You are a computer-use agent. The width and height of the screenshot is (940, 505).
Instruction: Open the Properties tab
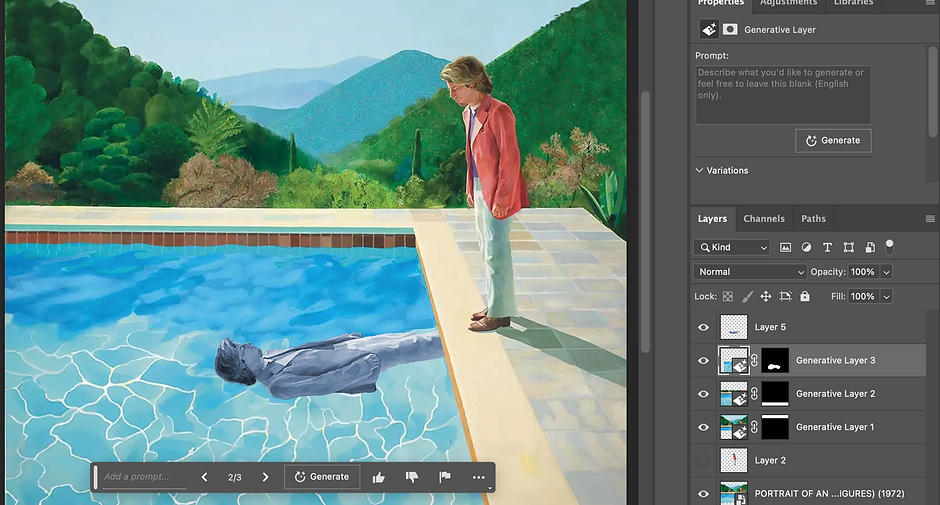721,3
